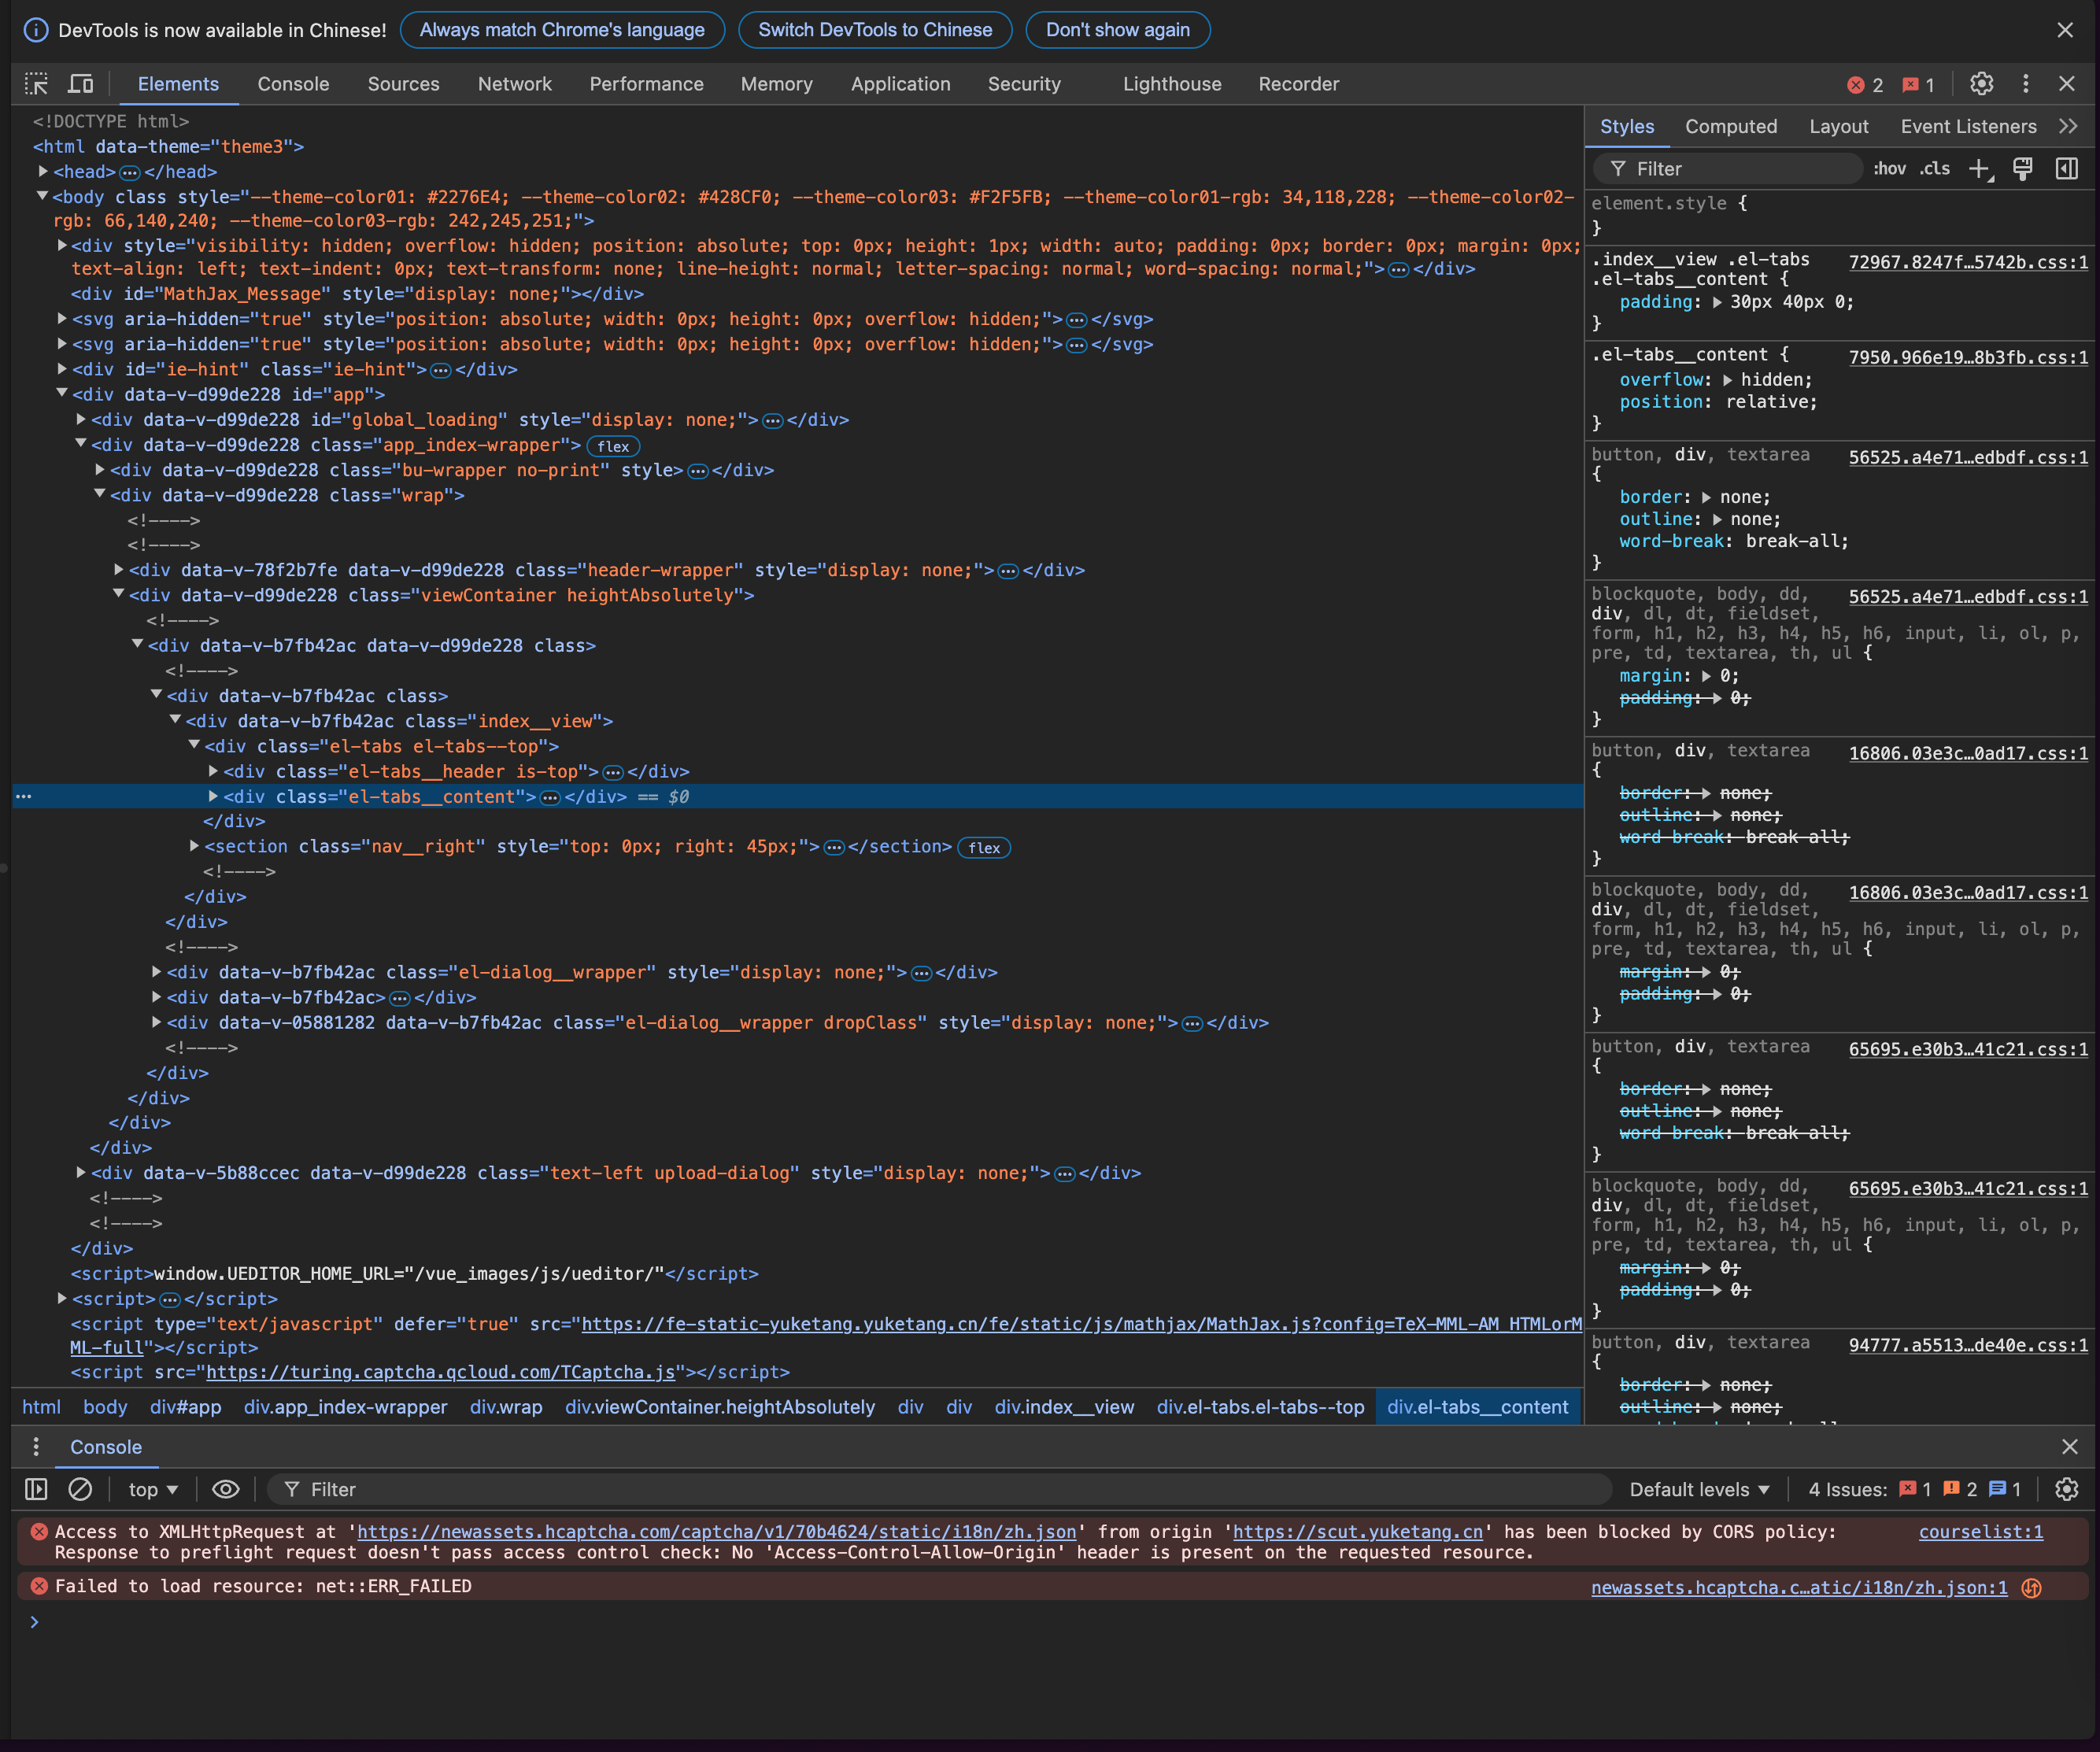Screen dimensions: 2100x1752
Task: Open console settings gear icon
Action: tap(2066, 1489)
